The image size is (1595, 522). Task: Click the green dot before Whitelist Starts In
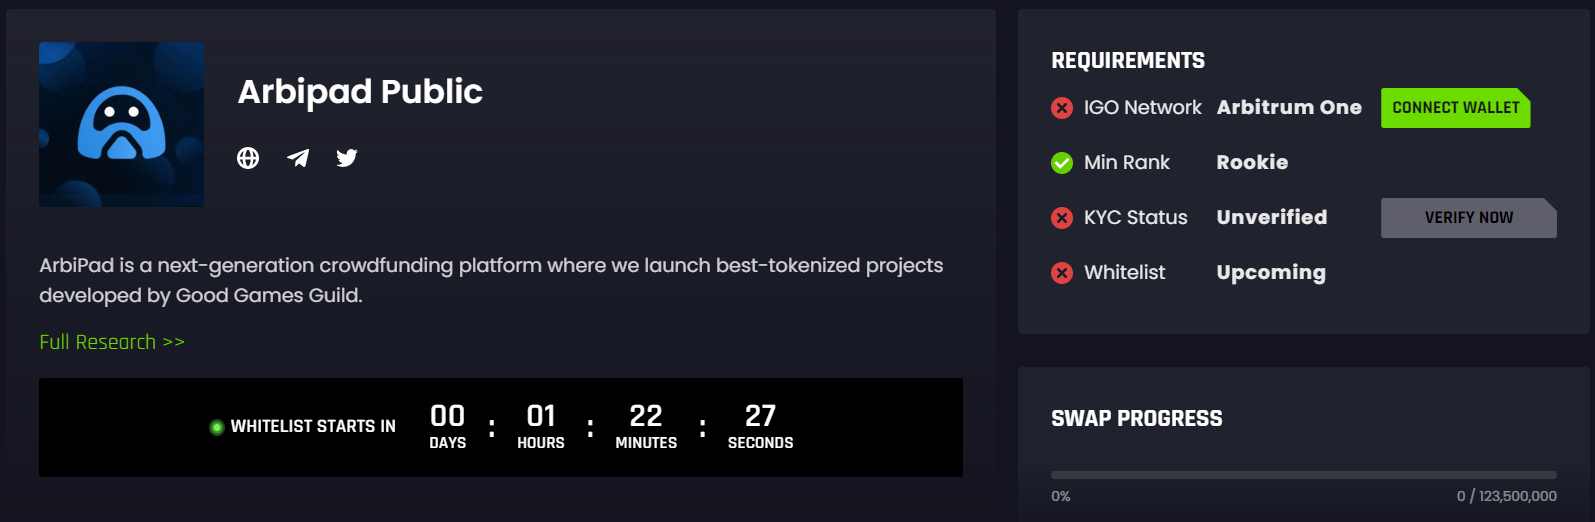[x=216, y=427]
